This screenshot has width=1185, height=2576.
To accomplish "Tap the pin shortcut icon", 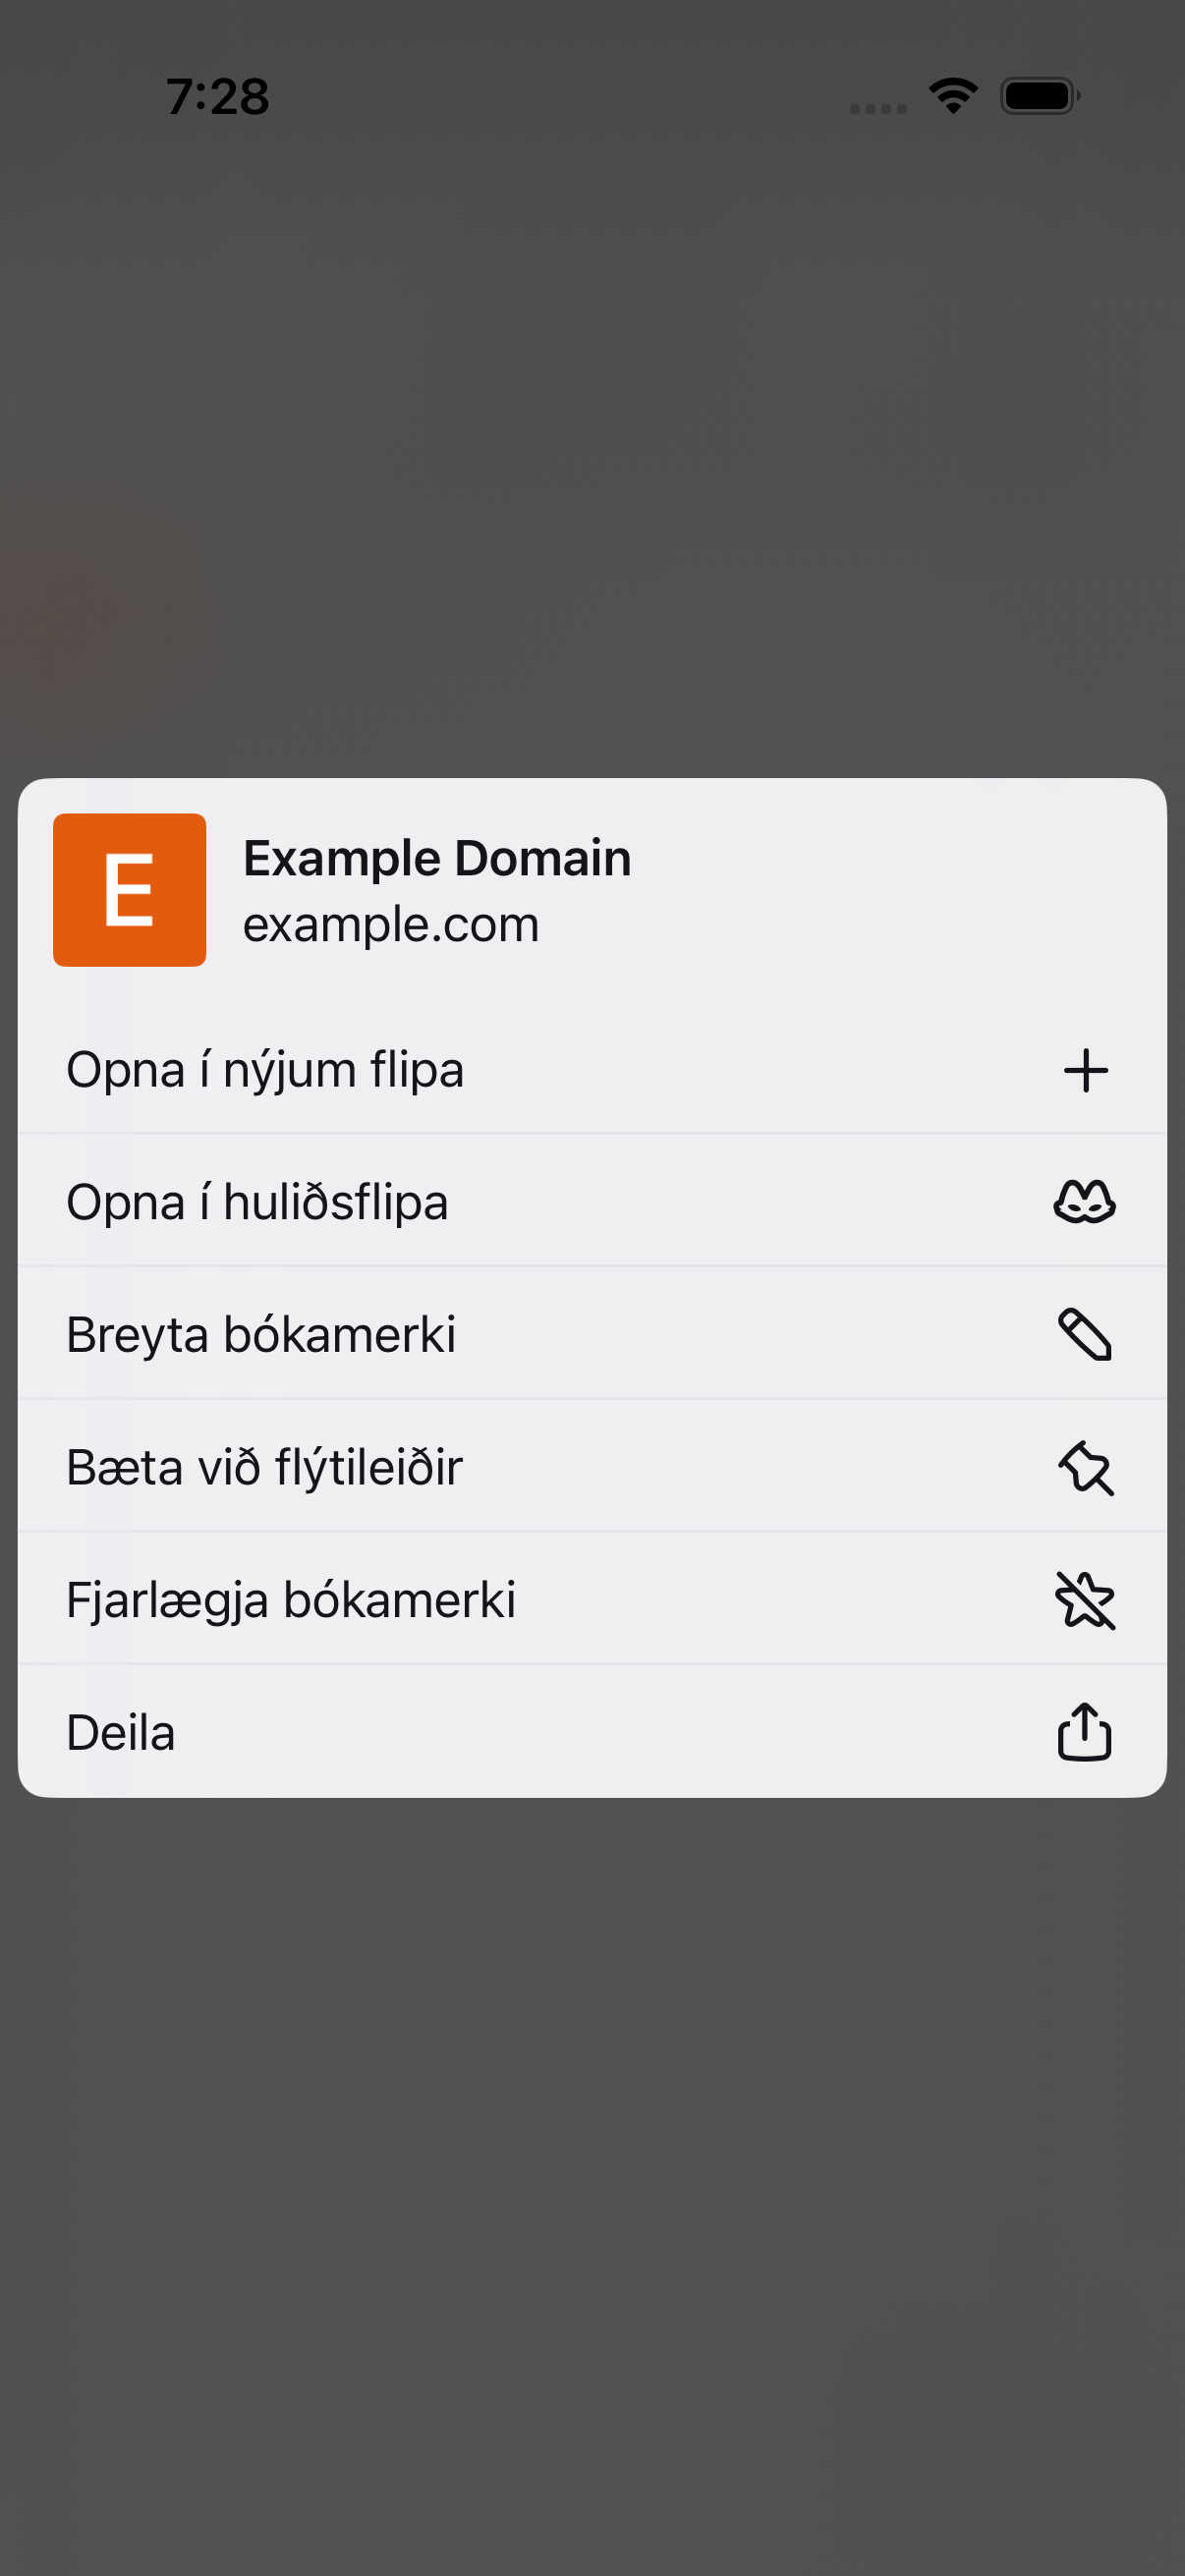I will [x=1085, y=1467].
